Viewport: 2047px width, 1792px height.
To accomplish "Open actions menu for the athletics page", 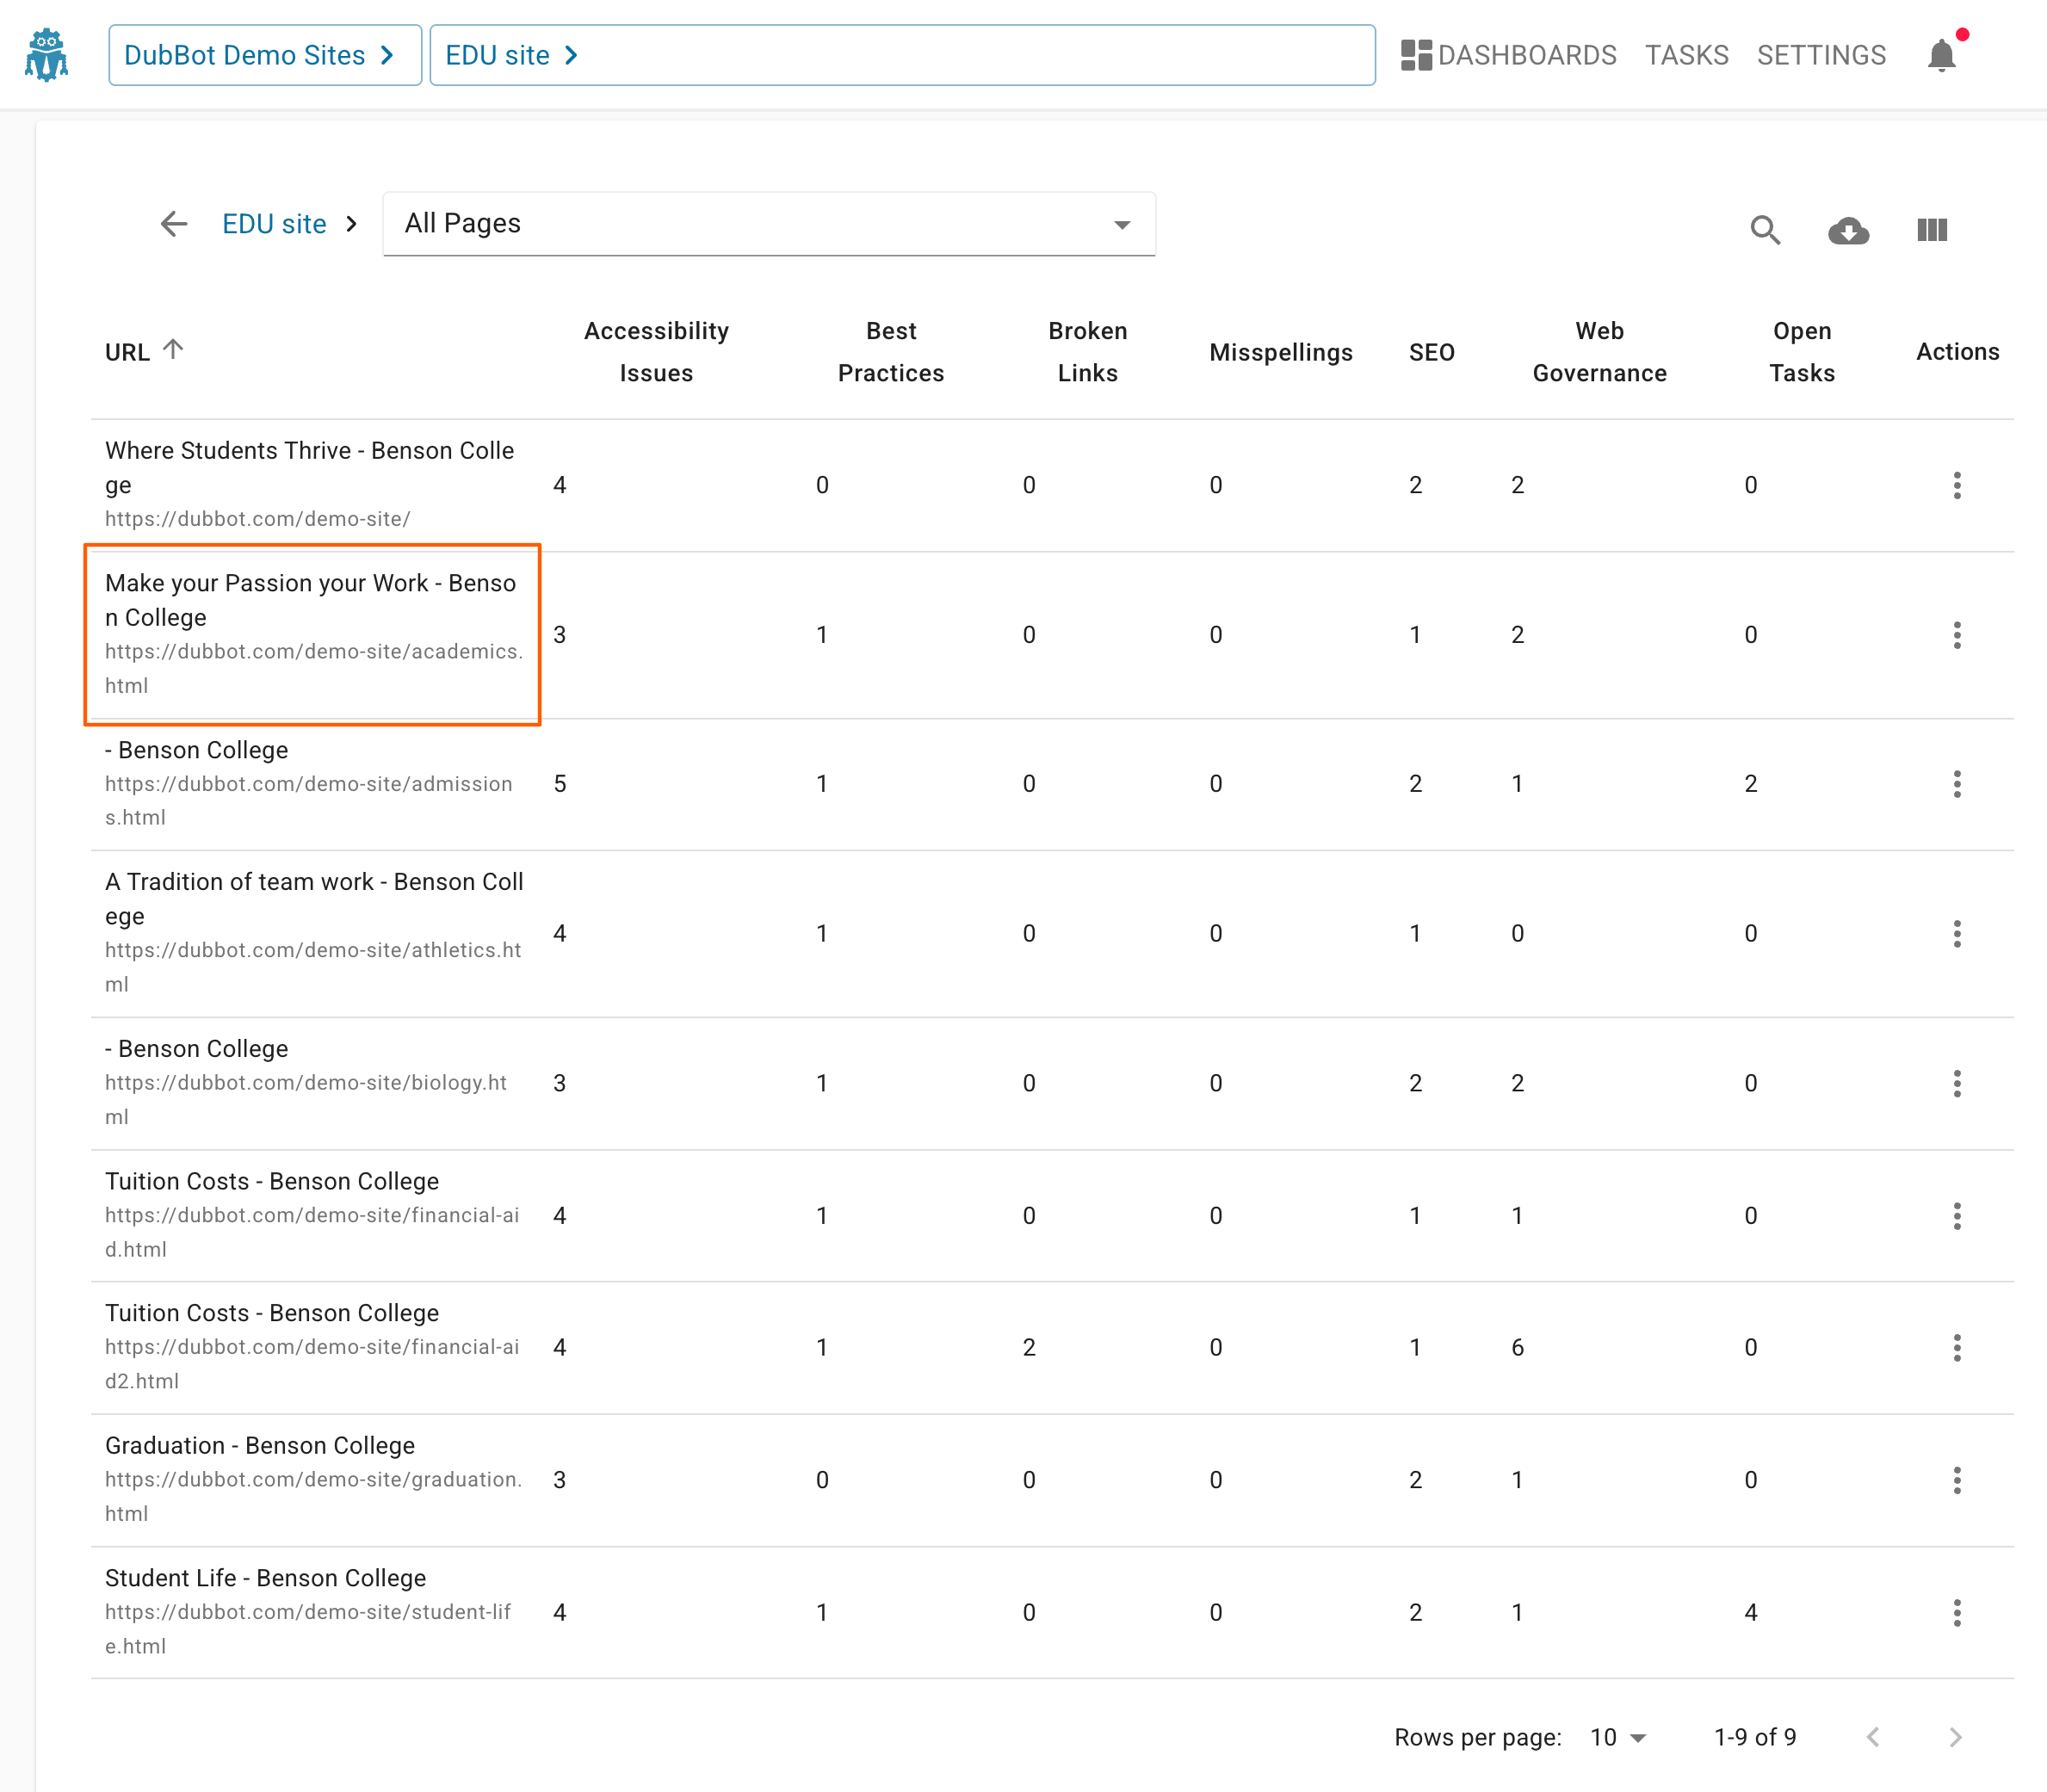I will (x=1957, y=932).
